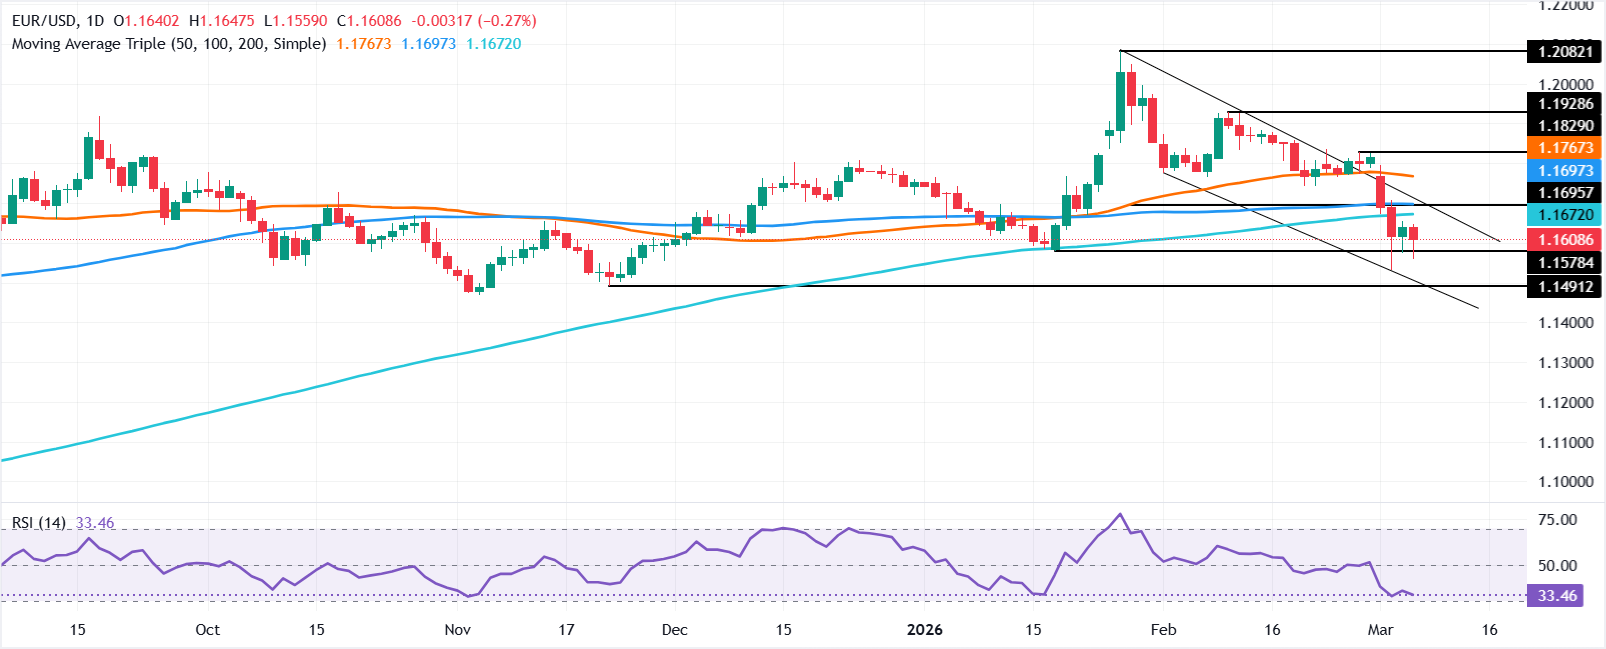Click the Nov label on the time axis
1606x649 pixels.
[457, 630]
